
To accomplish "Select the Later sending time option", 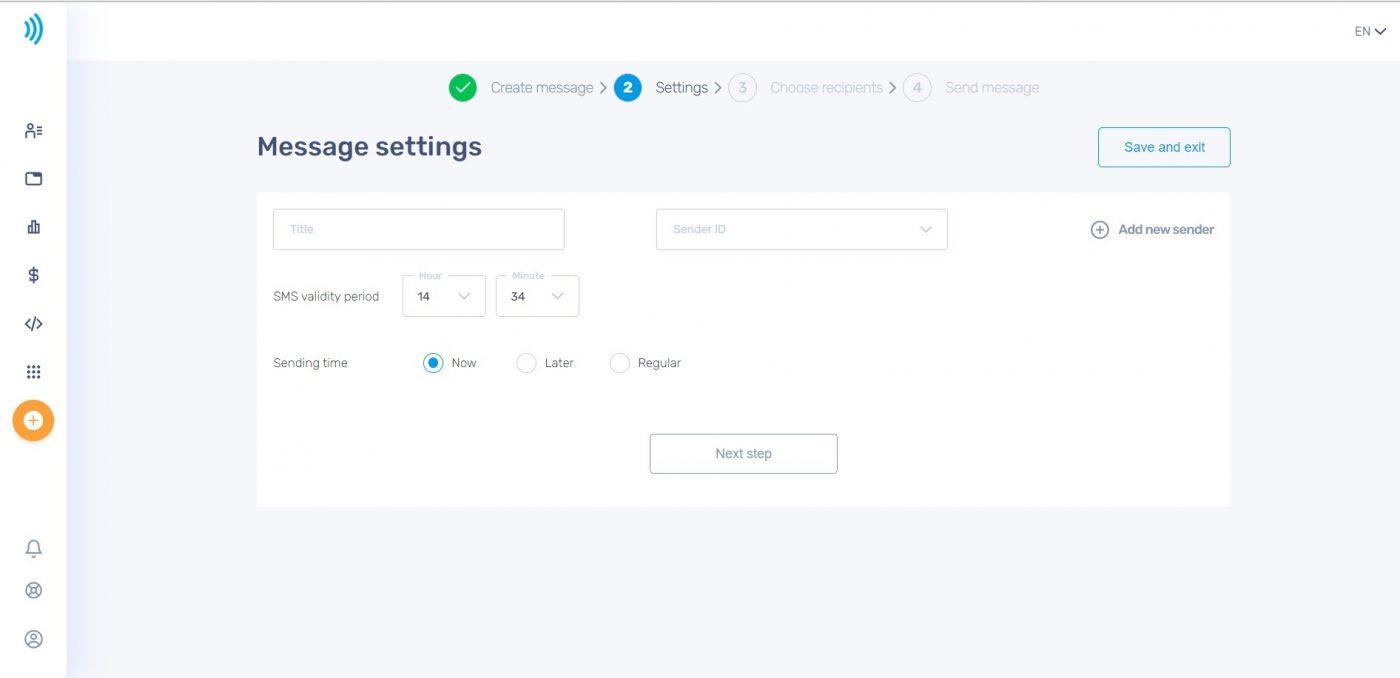I will [526, 363].
